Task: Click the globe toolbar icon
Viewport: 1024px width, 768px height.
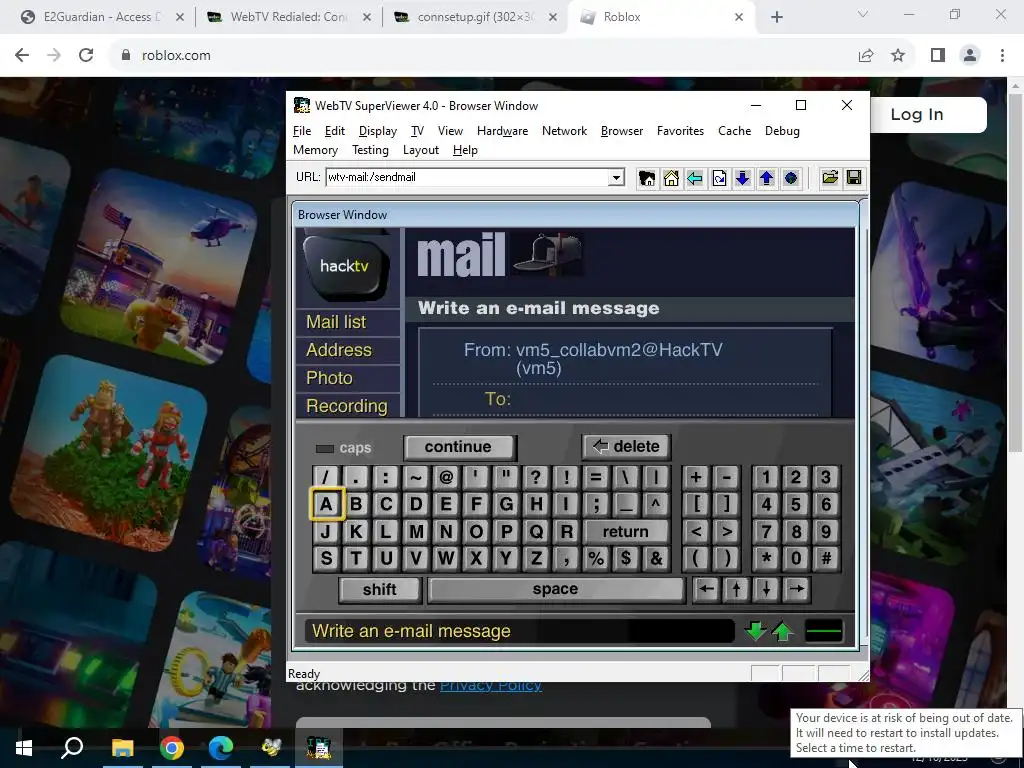Action: pyautogui.click(x=791, y=178)
